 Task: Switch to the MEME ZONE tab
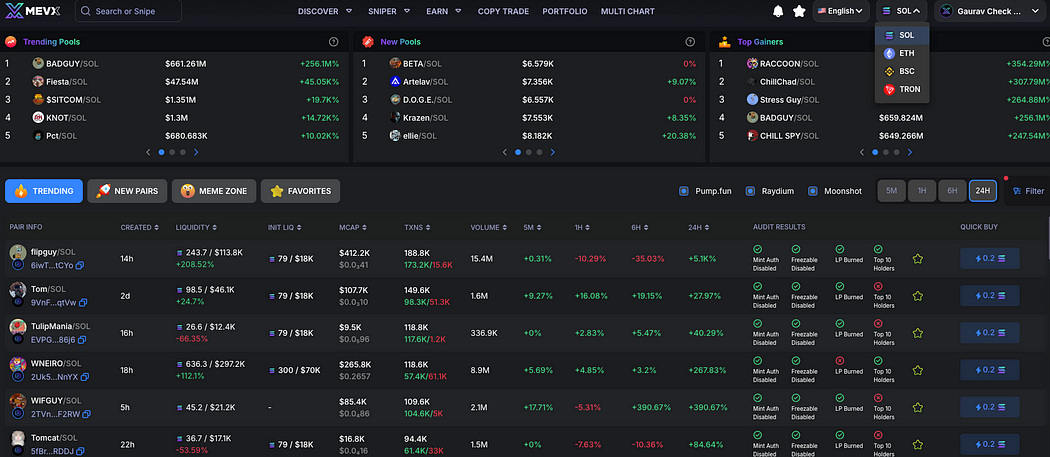tap(213, 191)
